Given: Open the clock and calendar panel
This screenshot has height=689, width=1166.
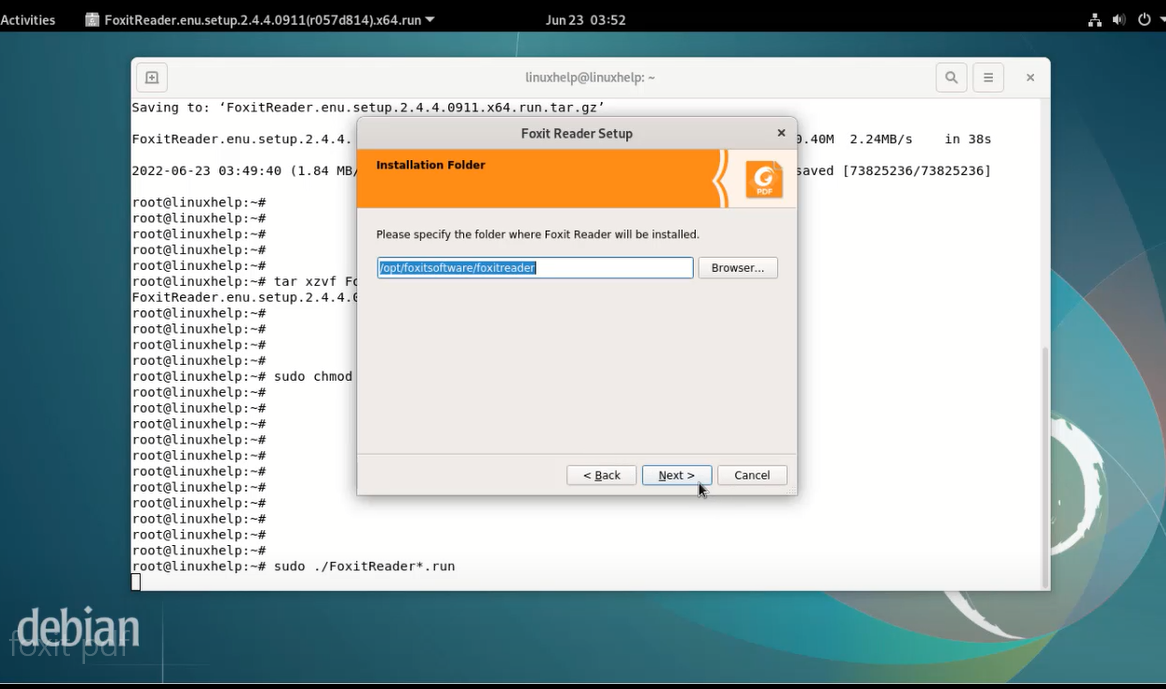Looking at the screenshot, I should 585,20.
